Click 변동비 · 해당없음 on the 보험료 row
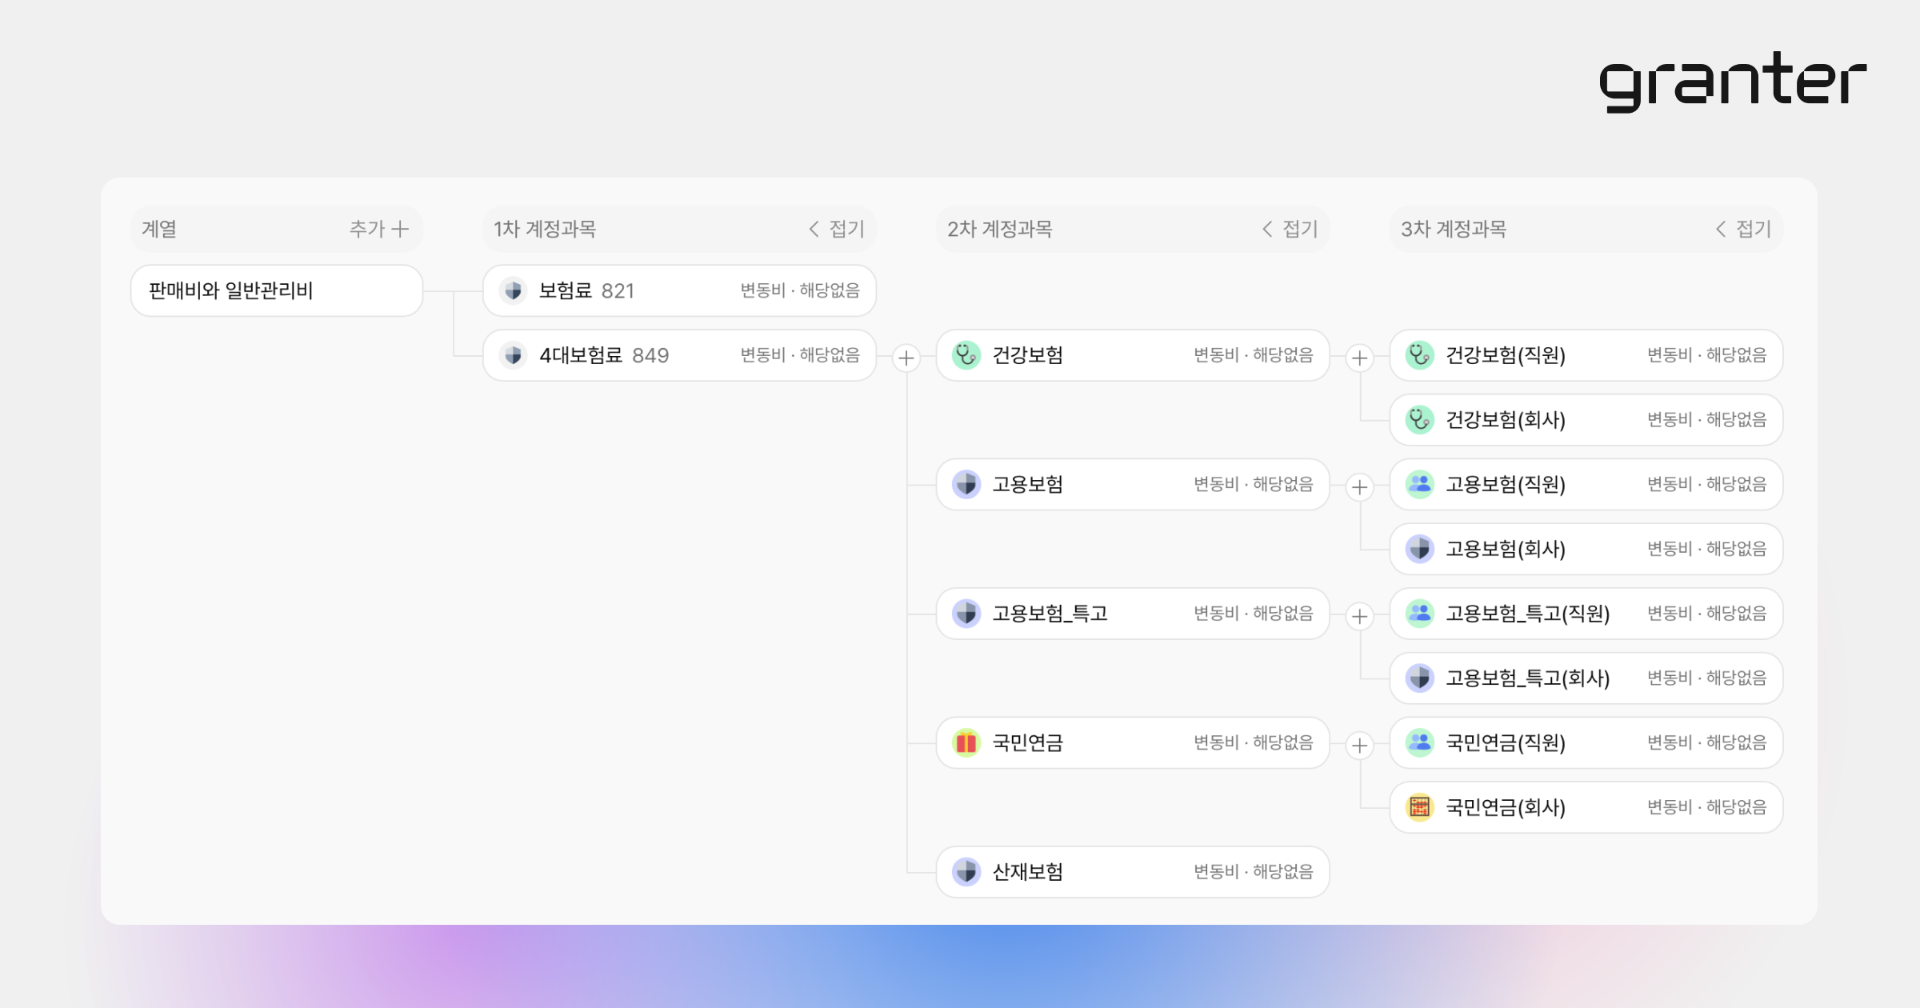1920x1008 pixels. [800, 291]
